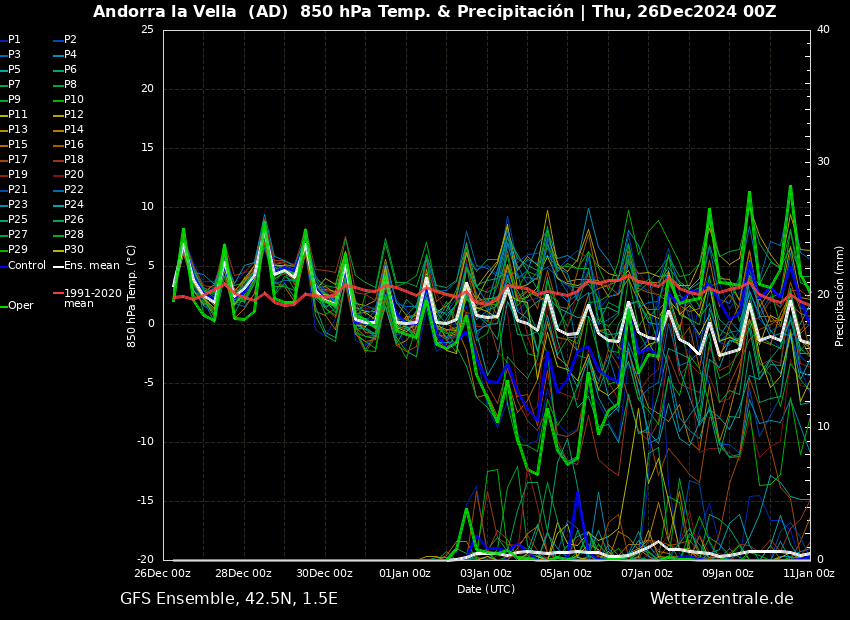Click legend label P5
The width and height of the screenshot is (850, 620).
(14, 69)
